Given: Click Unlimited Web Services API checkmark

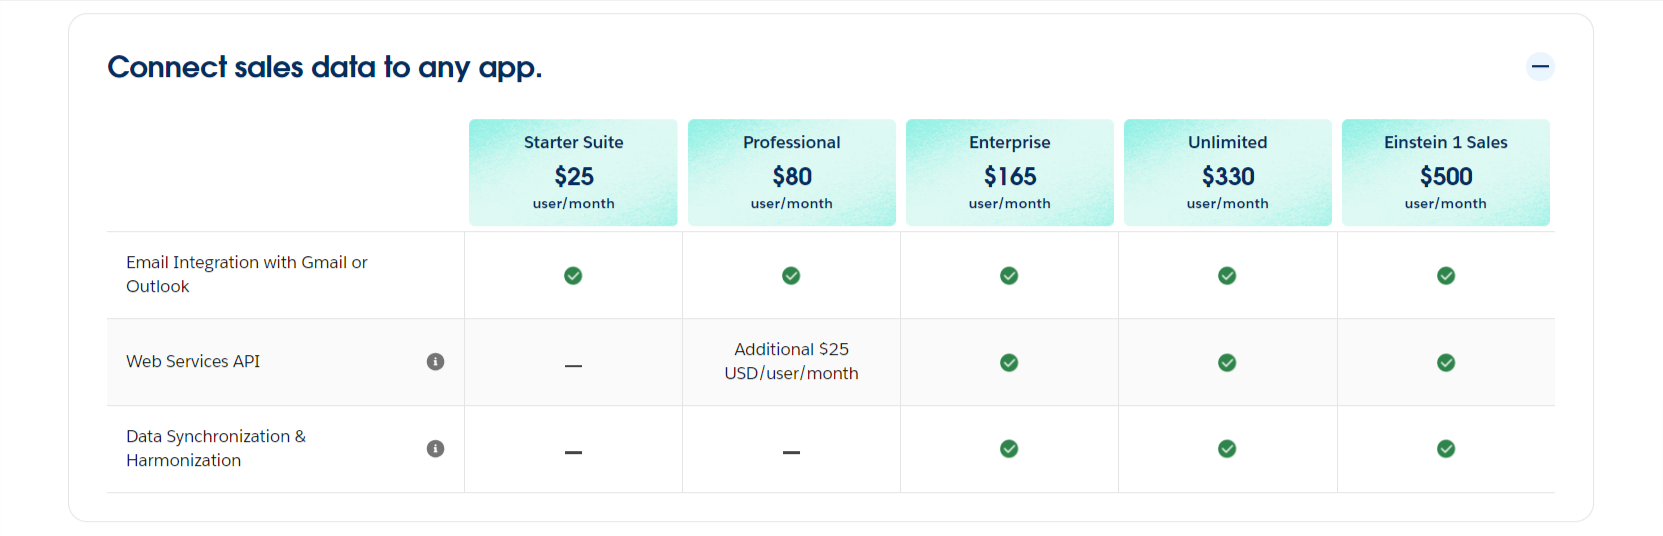Looking at the screenshot, I should [1227, 363].
